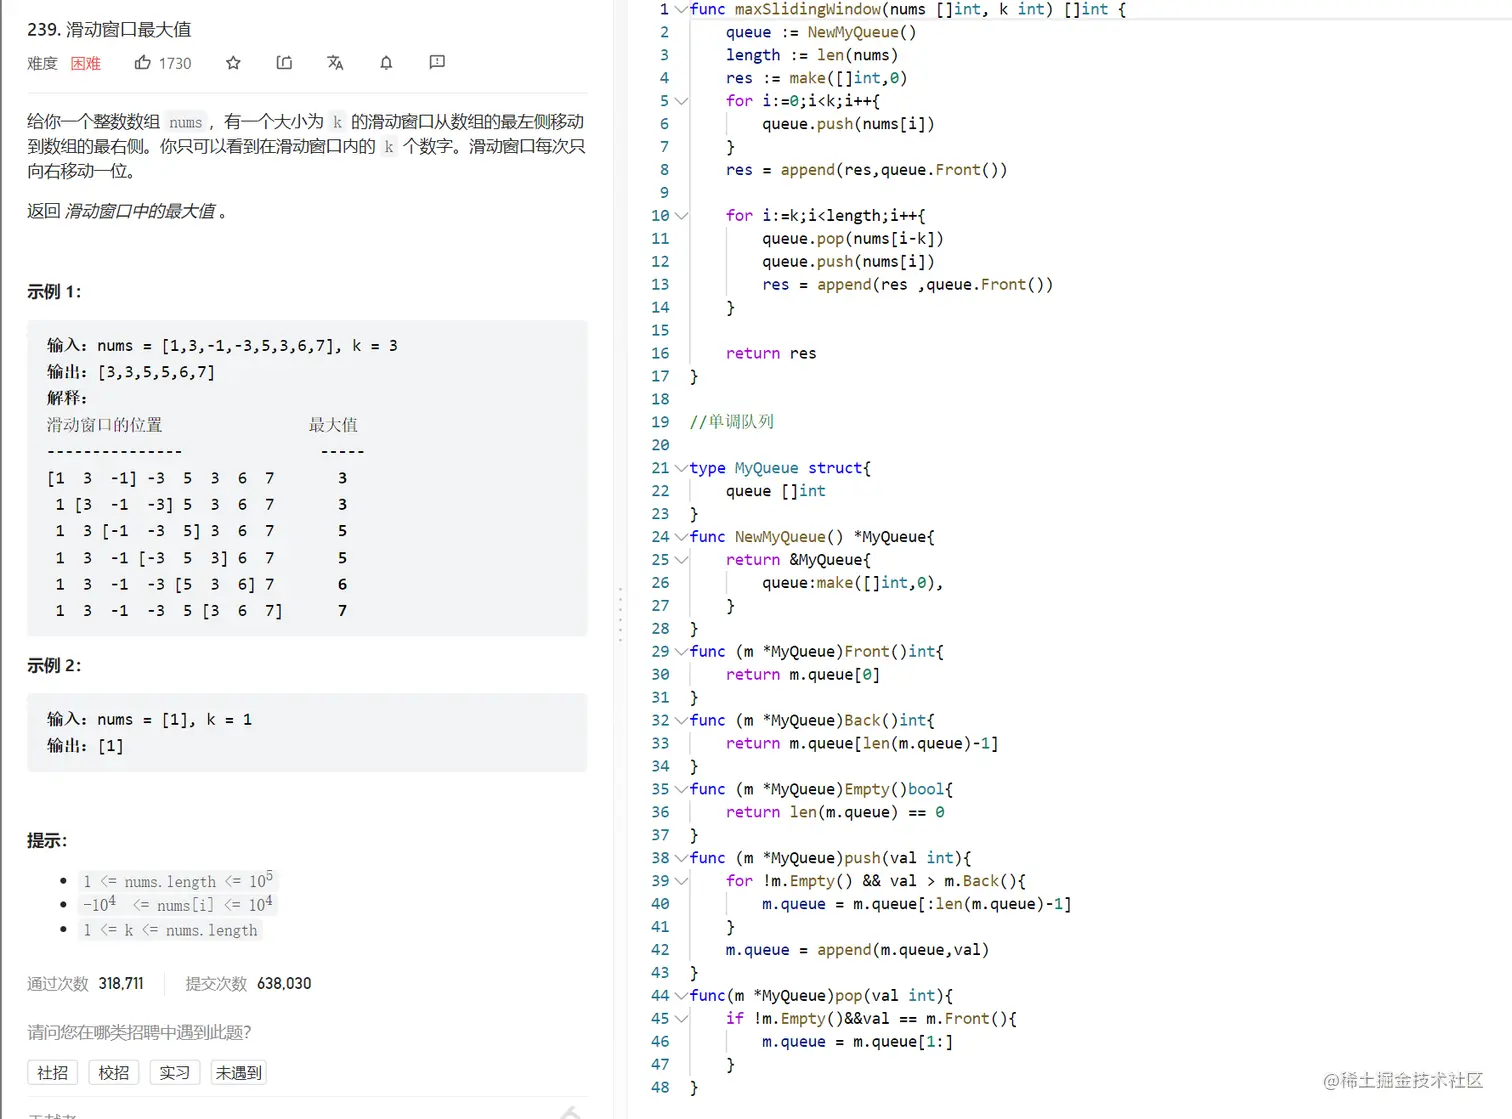The width and height of the screenshot is (1512, 1119).
Task: Collapse the Back method at line 32
Action: point(681,721)
